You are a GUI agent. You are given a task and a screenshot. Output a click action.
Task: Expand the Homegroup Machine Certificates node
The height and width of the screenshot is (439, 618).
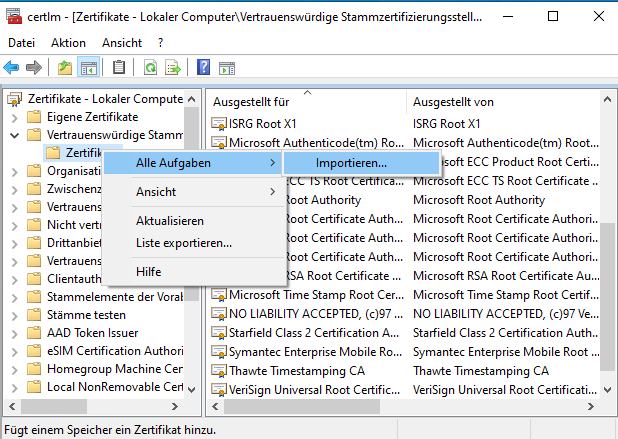pos(15,370)
